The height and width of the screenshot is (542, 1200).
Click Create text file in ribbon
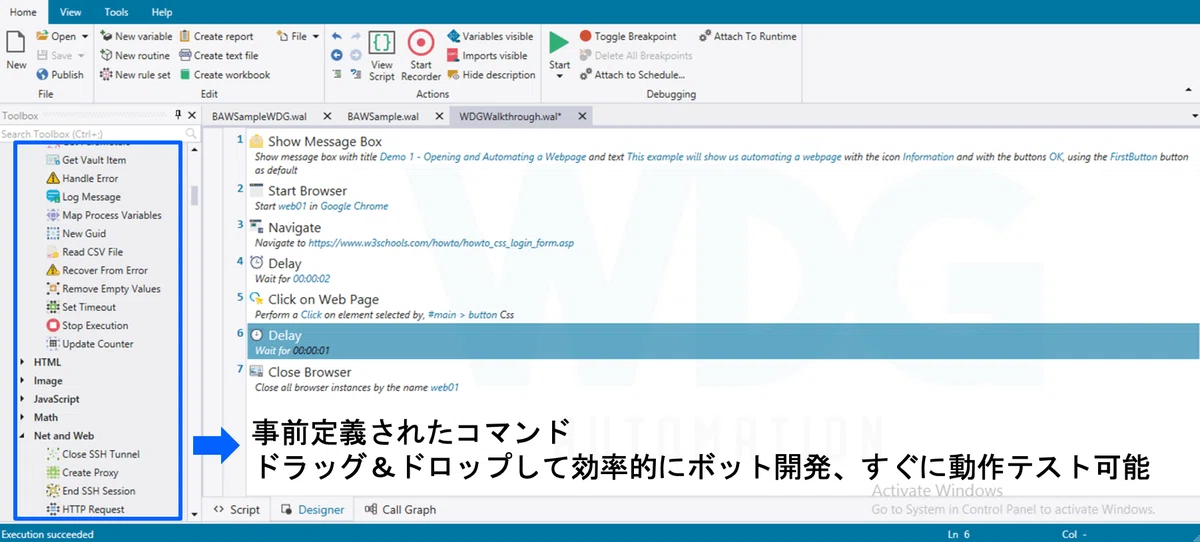[x=218, y=55]
